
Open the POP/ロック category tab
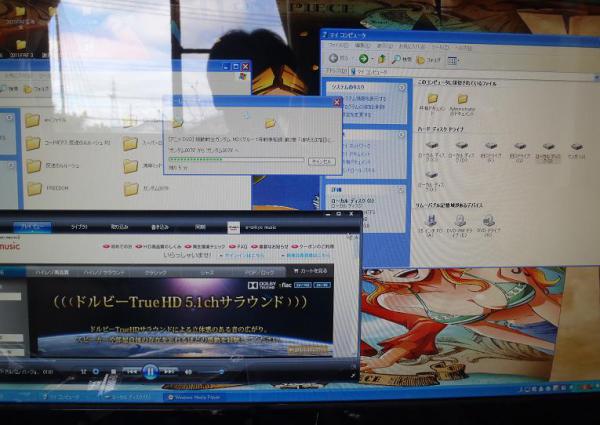(259, 273)
